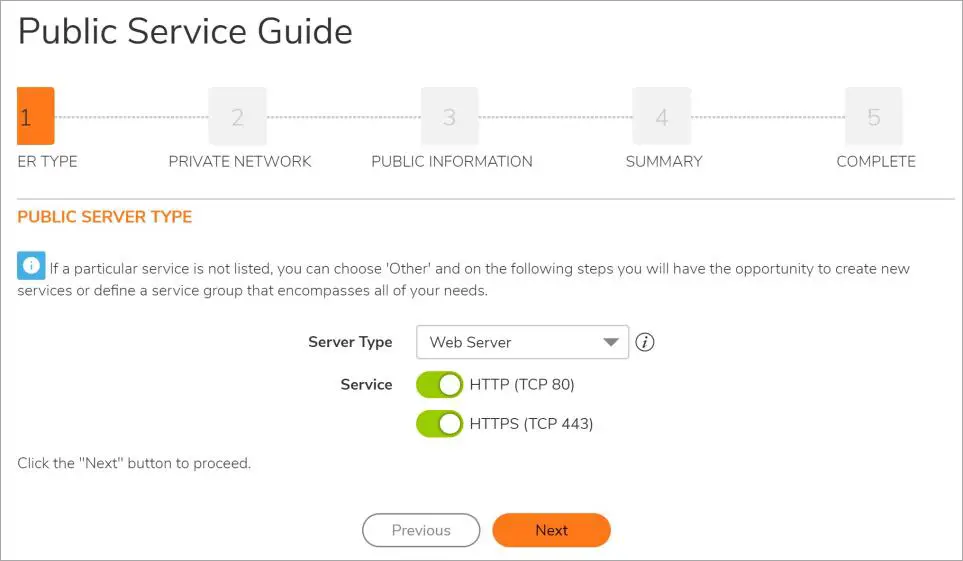Viewport: 963px width, 561px height.
Task: Click the step 4 number box
Action: pos(661,117)
